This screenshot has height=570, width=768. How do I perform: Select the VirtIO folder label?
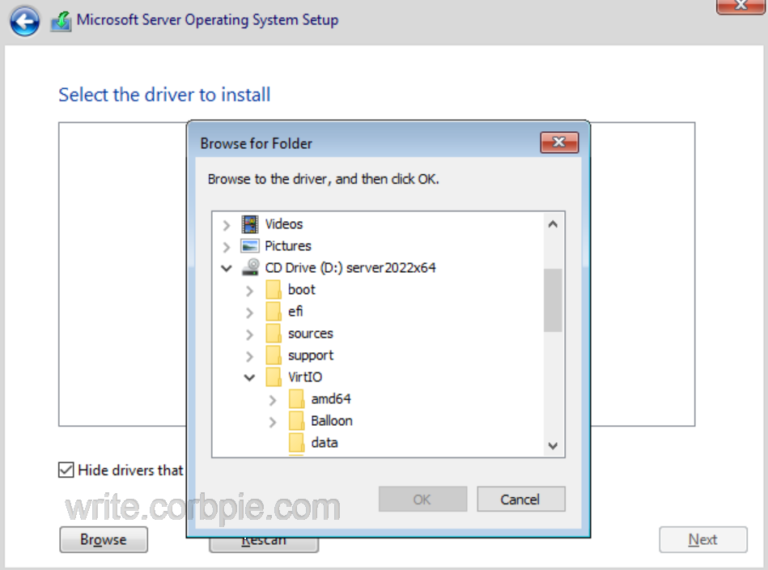pos(305,377)
